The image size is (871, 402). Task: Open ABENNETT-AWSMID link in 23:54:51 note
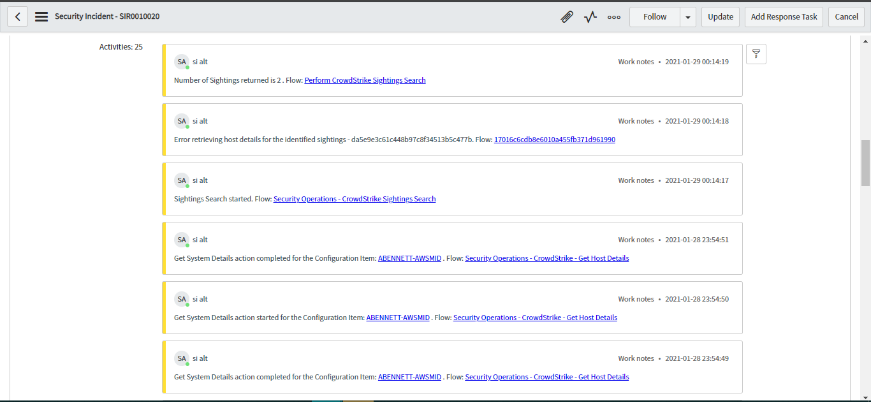tap(409, 258)
